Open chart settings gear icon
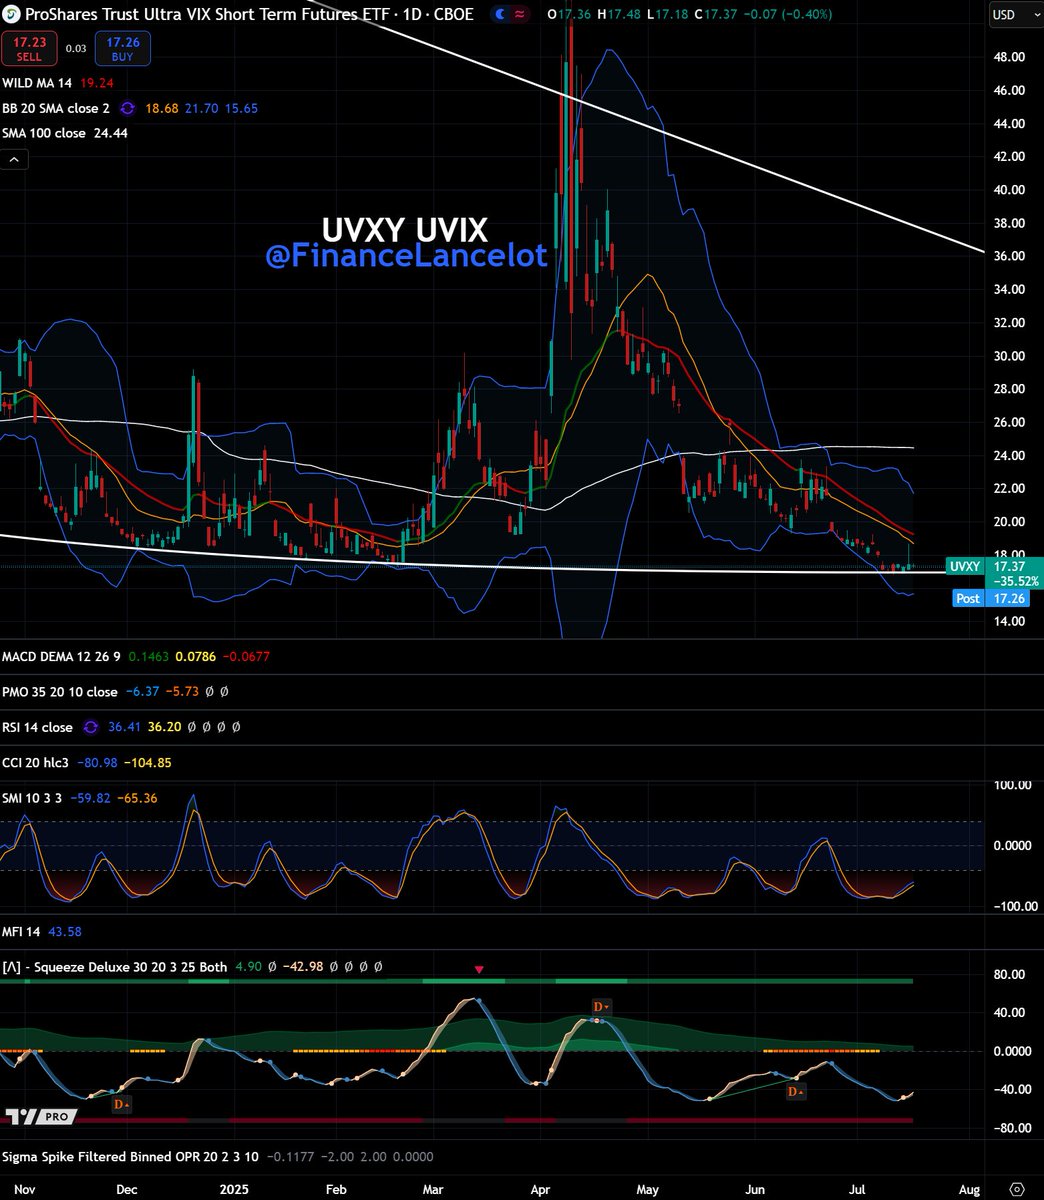The height and width of the screenshot is (1200, 1044). [x=1016, y=1189]
